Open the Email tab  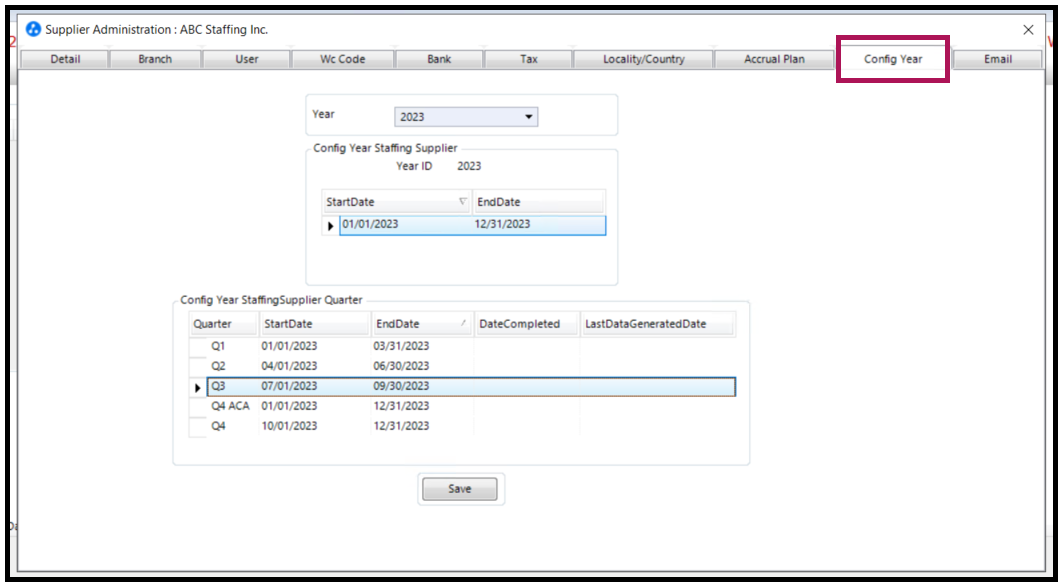[x=997, y=58]
